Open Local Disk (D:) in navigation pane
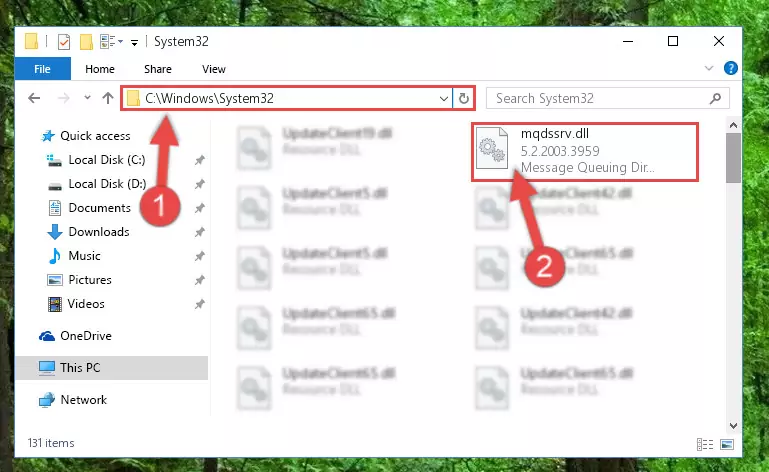This screenshot has width=769, height=472. (107, 184)
